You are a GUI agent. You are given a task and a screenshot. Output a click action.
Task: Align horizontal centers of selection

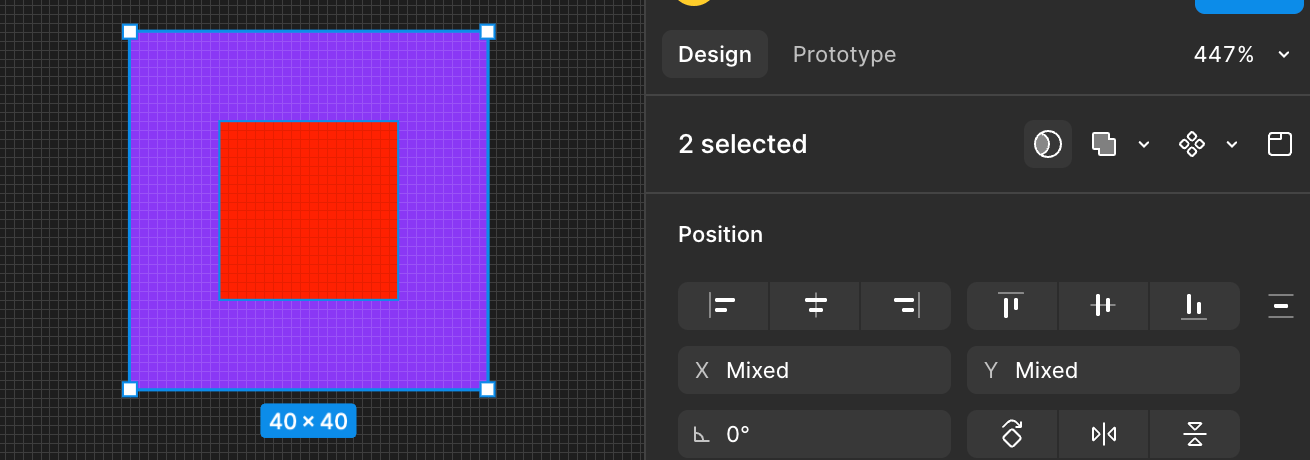coord(815,306)
